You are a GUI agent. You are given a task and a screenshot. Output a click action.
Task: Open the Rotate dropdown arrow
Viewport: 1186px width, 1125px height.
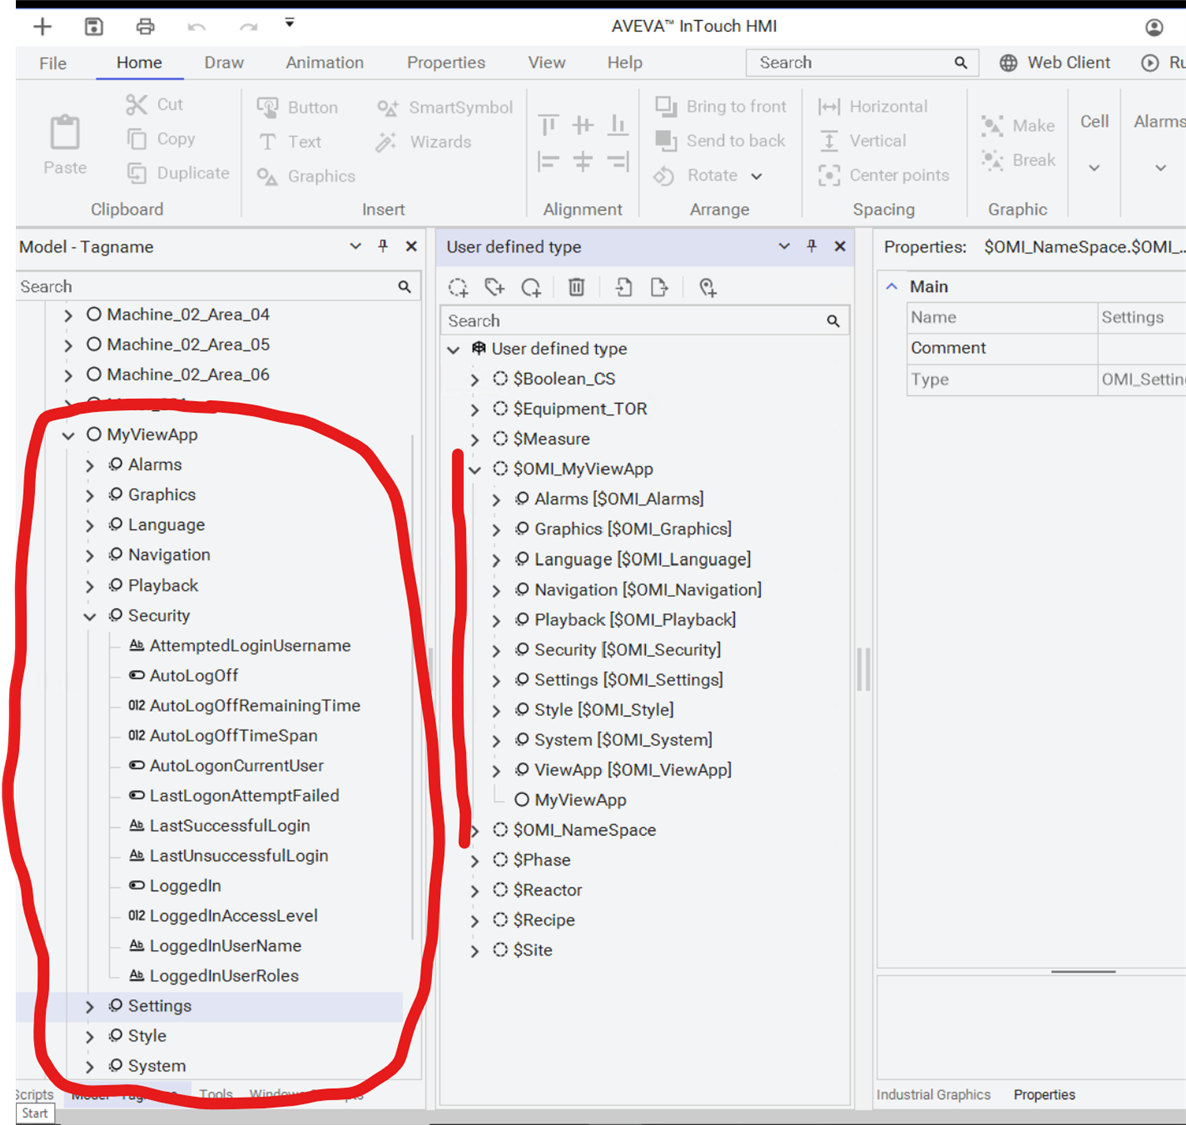click(x=756, y=176)
